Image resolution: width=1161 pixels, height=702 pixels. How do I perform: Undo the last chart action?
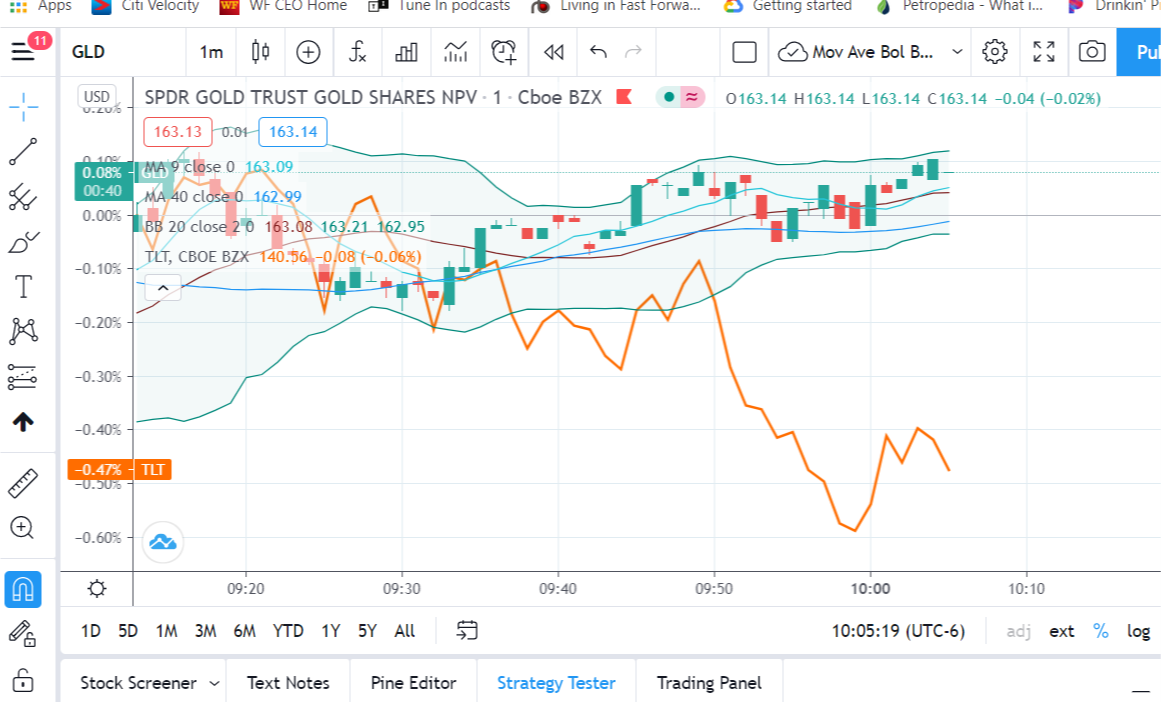point(598,52)
